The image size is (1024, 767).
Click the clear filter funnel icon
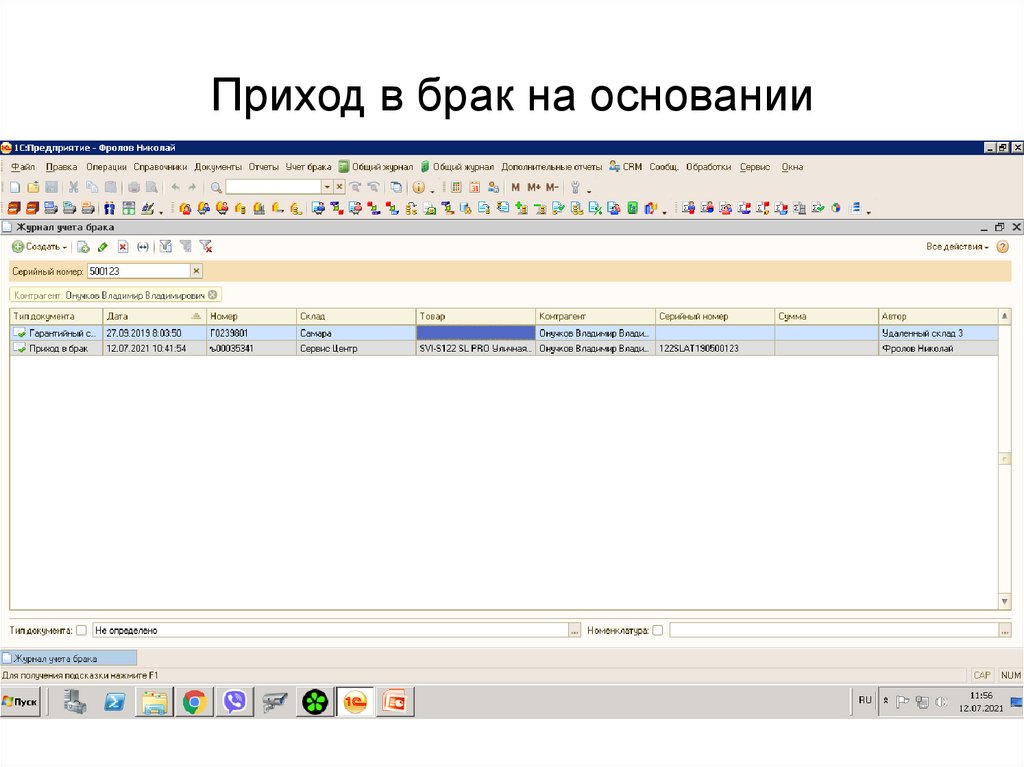[205, 246]
